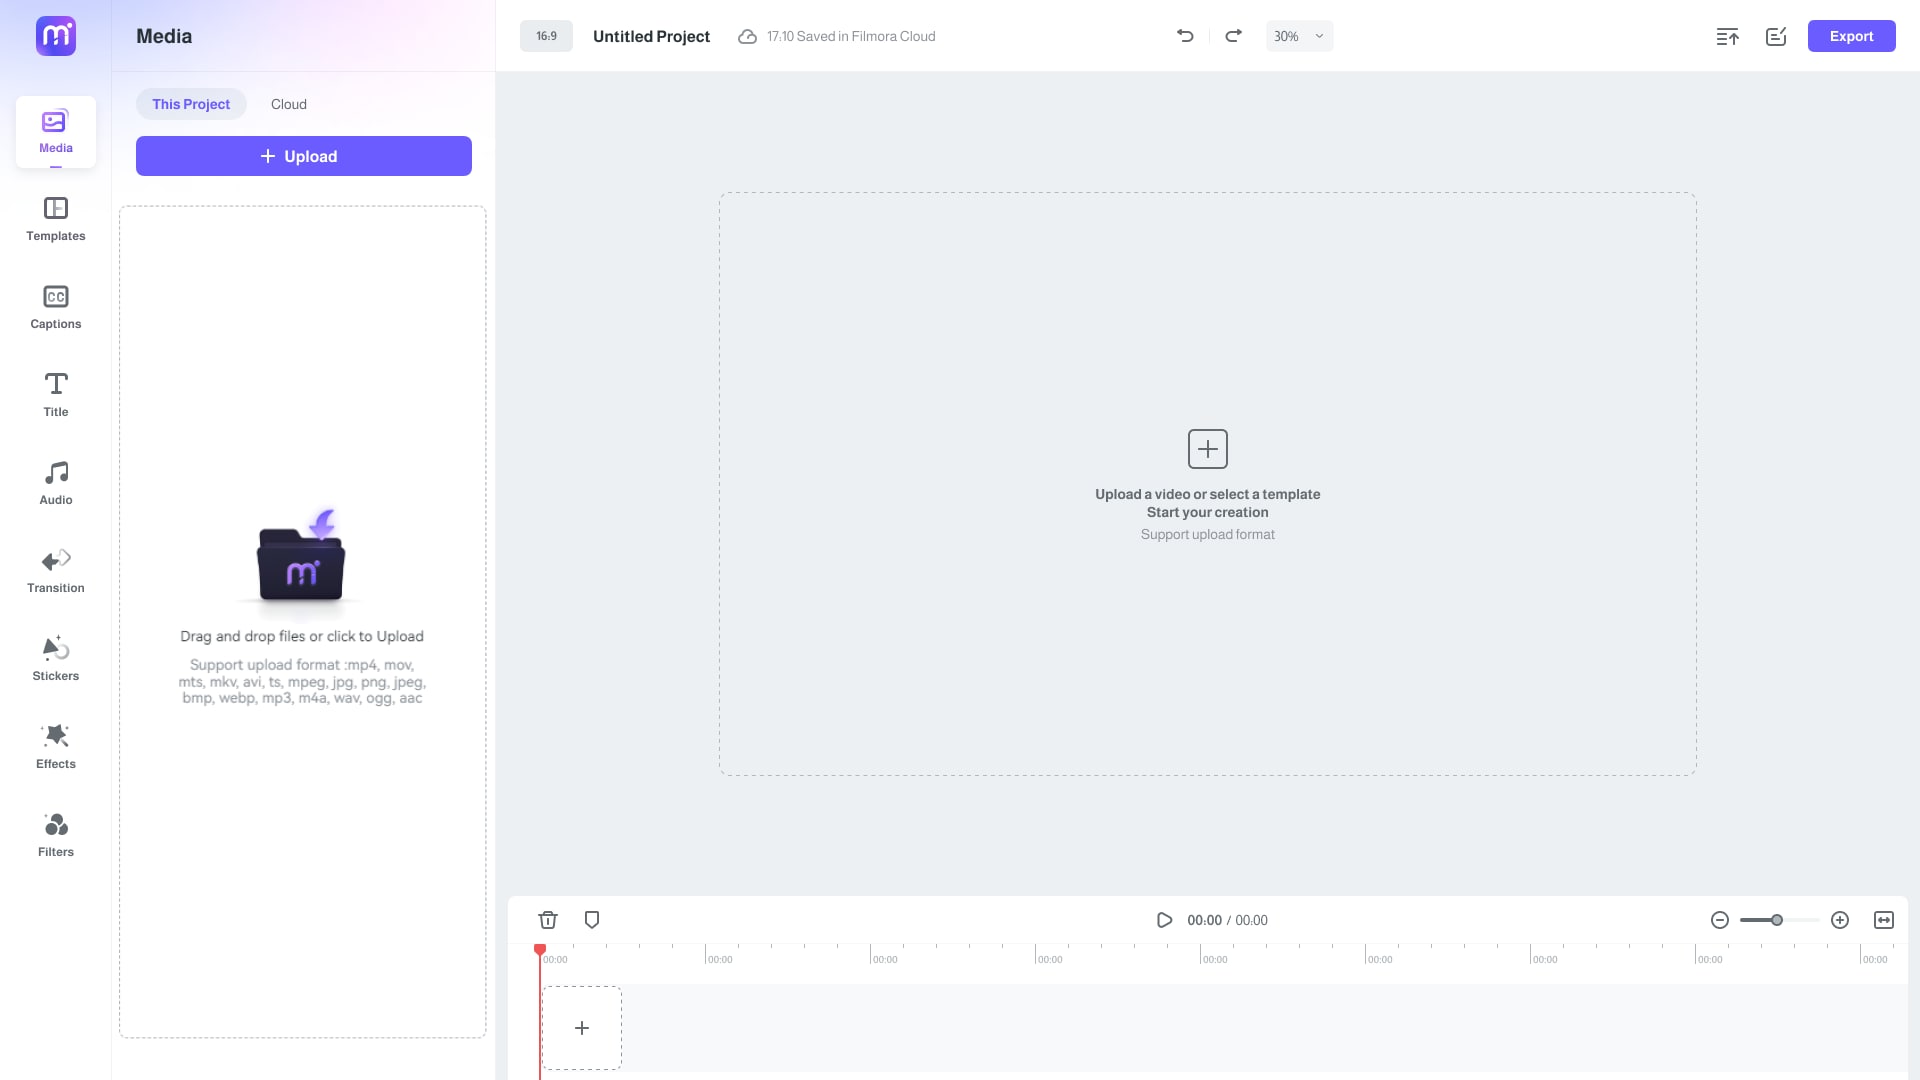Select the Stickers panel
Screen dimensions: 1920x1080
click(x=55, y=658)
